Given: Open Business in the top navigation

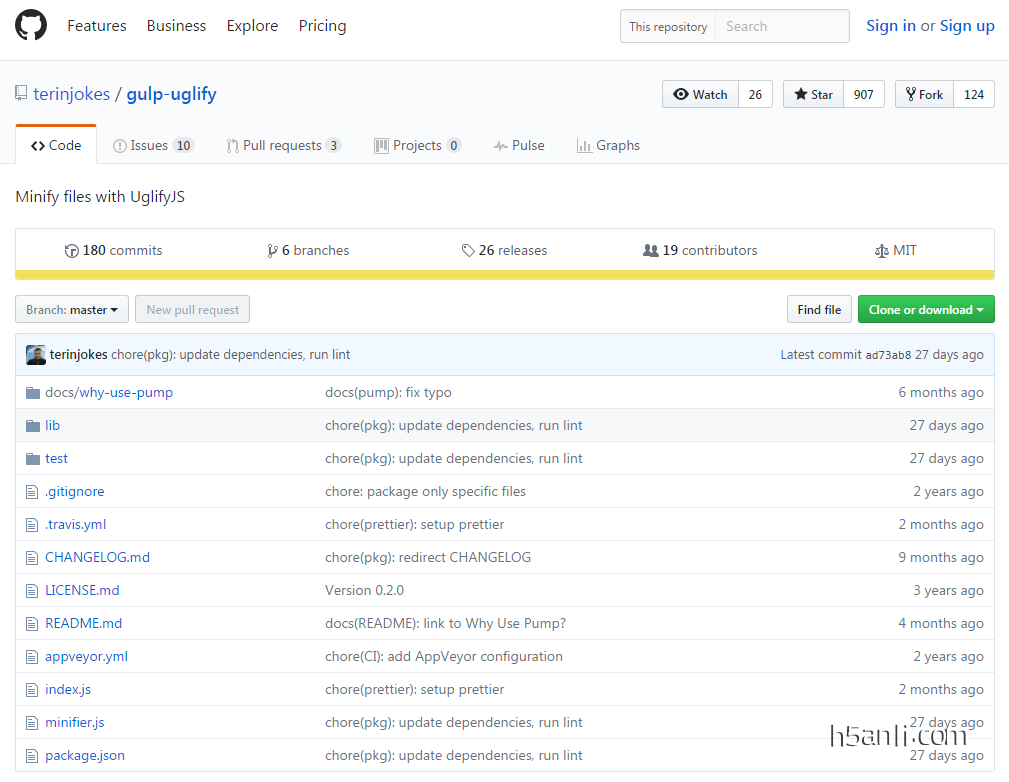Looking at the screenshot, I should point(176,26).
